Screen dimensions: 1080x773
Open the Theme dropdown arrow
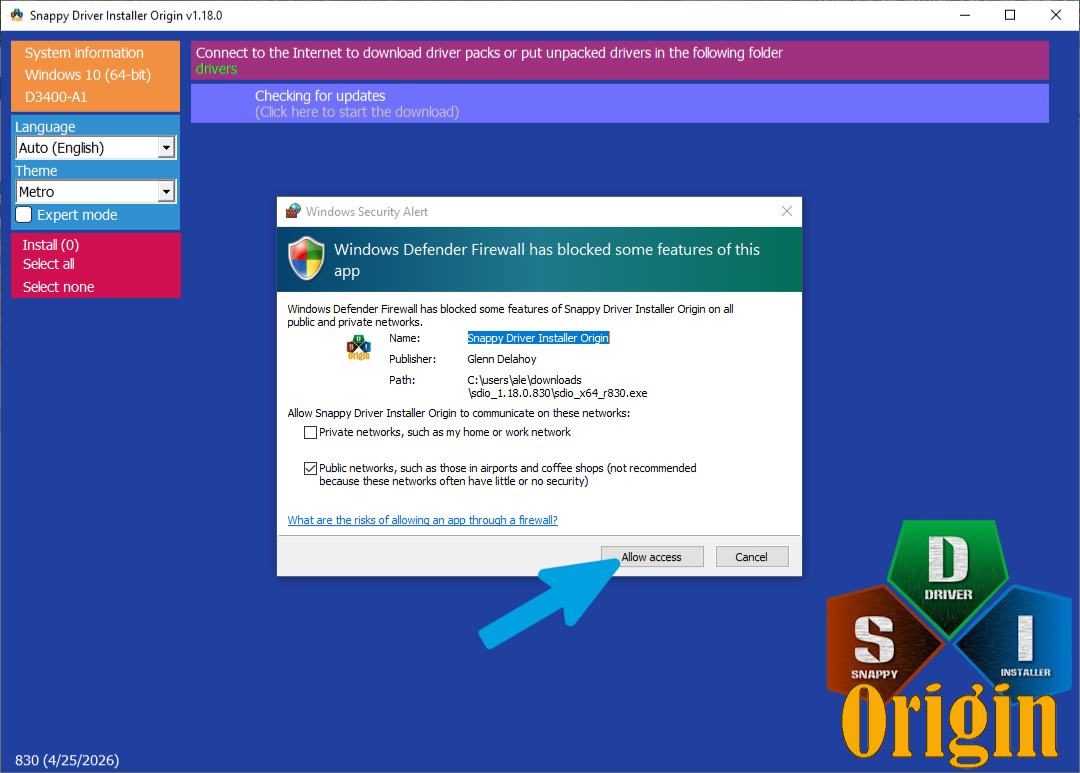click(166, 192)
